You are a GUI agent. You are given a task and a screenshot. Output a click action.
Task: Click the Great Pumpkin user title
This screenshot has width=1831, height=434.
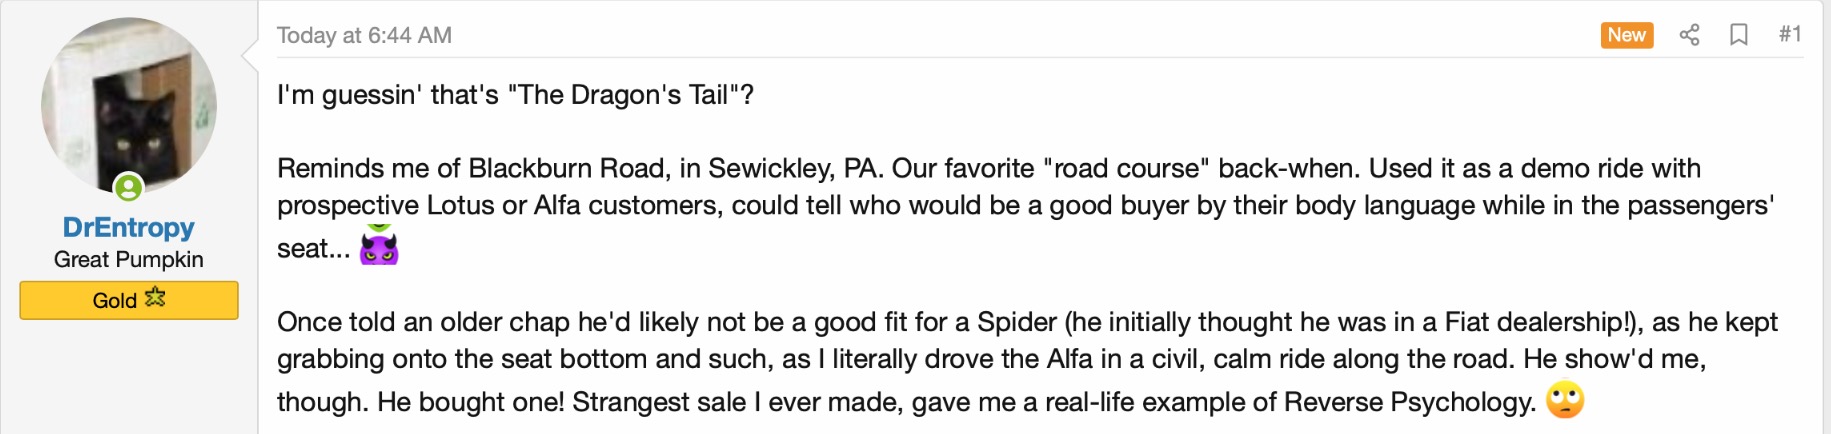coord(128,260)
